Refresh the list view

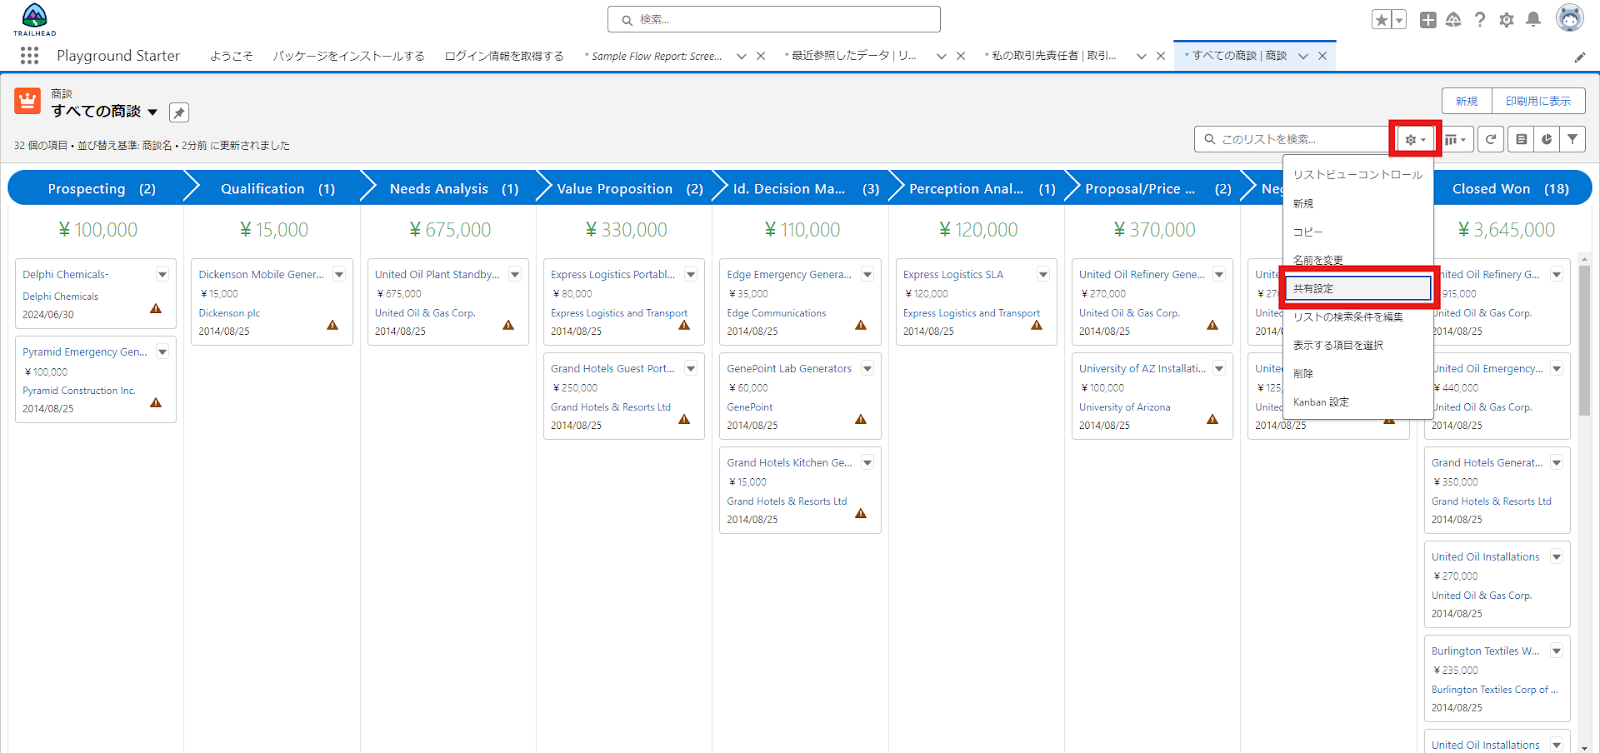point(1491,140)
